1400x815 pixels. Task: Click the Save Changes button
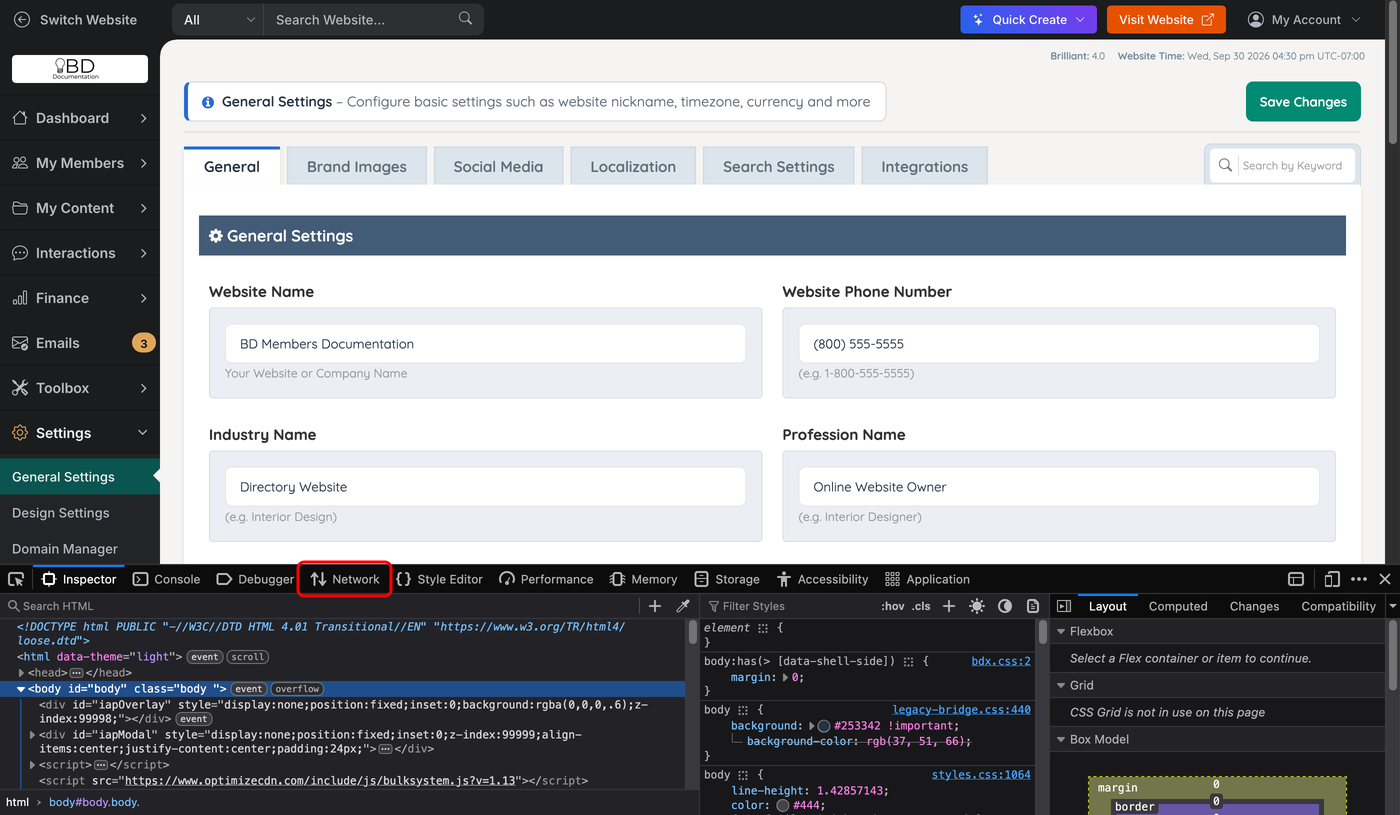(x=1303, y=101)
